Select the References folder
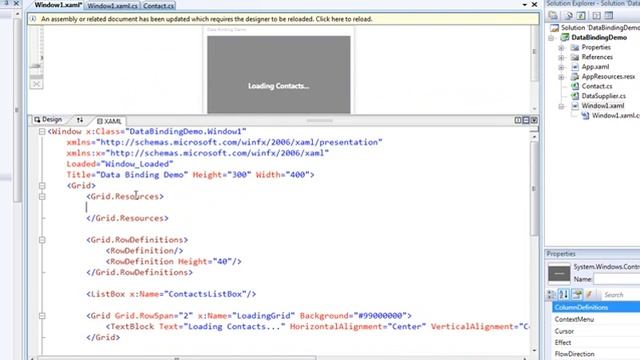This screenshot has height=360, width=640. (597, 57)
